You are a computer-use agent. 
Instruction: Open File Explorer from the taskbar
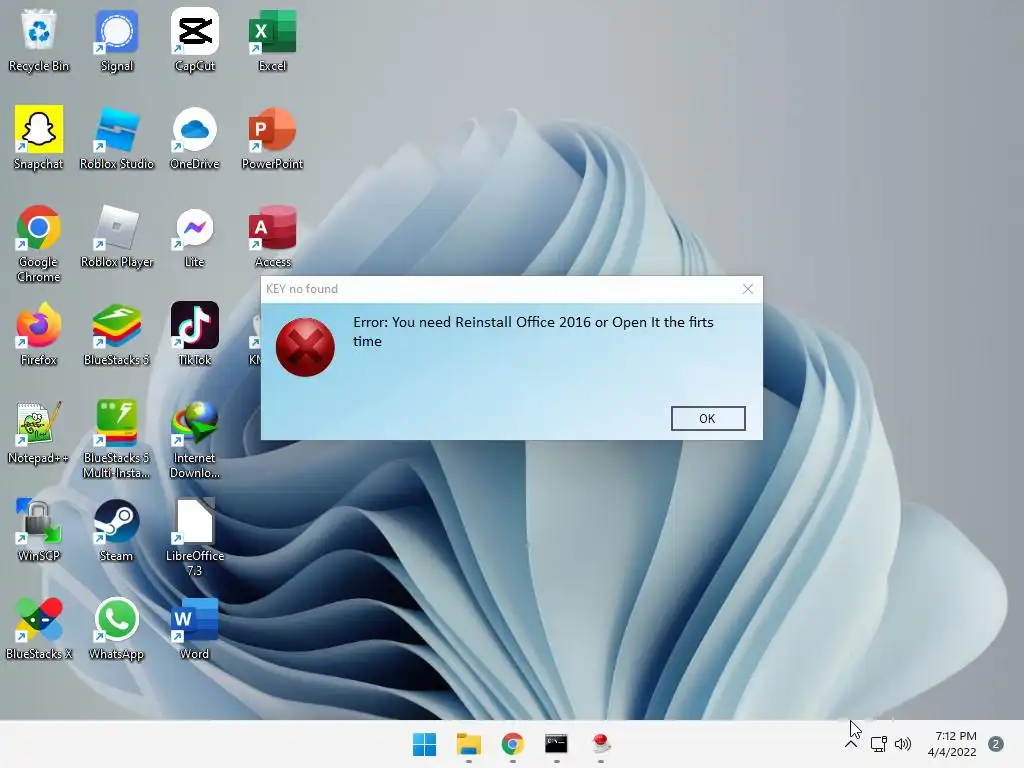469,744
